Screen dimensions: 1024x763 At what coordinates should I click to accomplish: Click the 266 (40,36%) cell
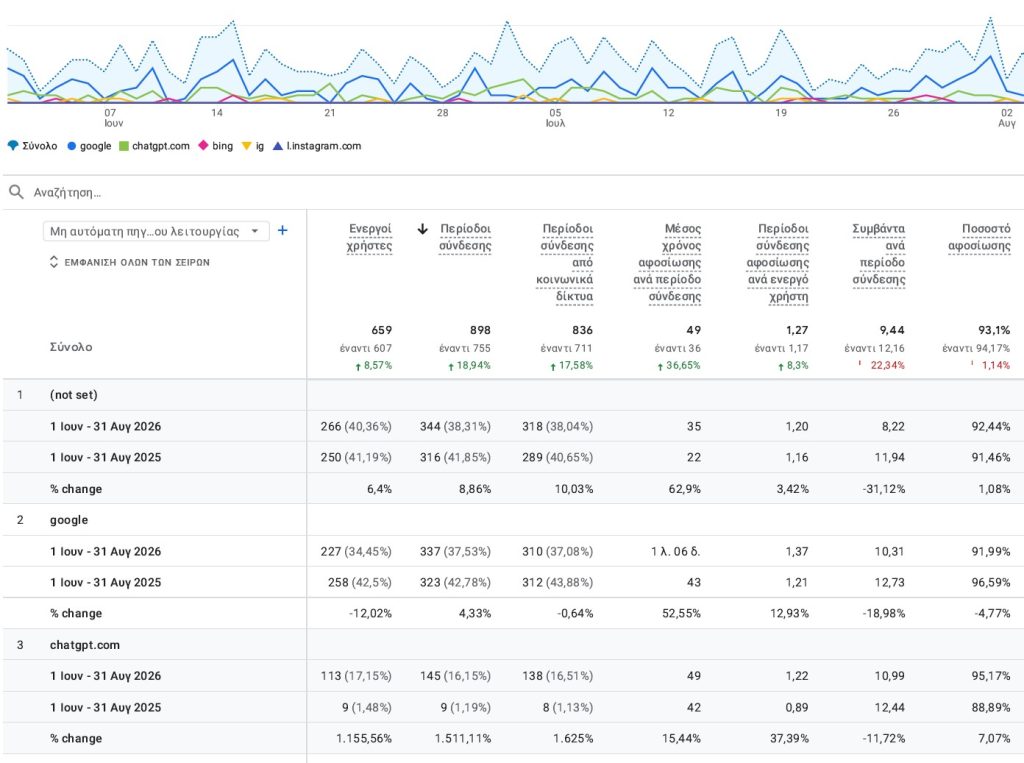pos(356,426)
